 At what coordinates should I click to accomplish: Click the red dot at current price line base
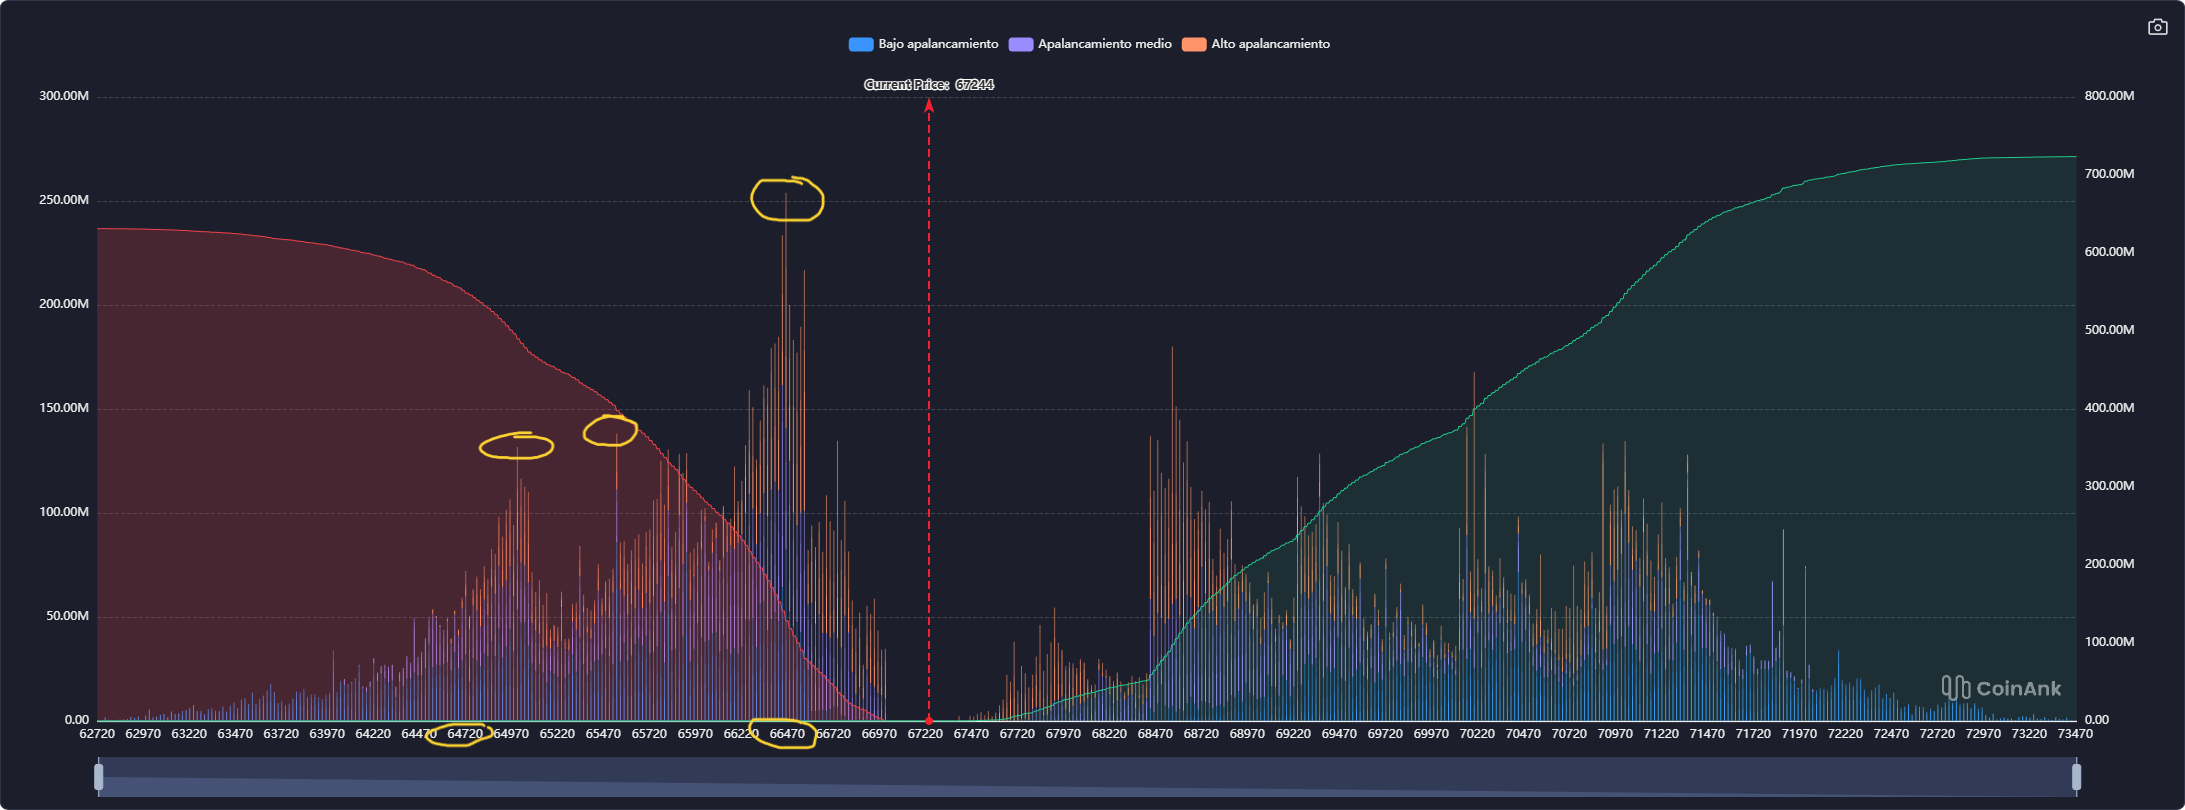pos(929,720)
